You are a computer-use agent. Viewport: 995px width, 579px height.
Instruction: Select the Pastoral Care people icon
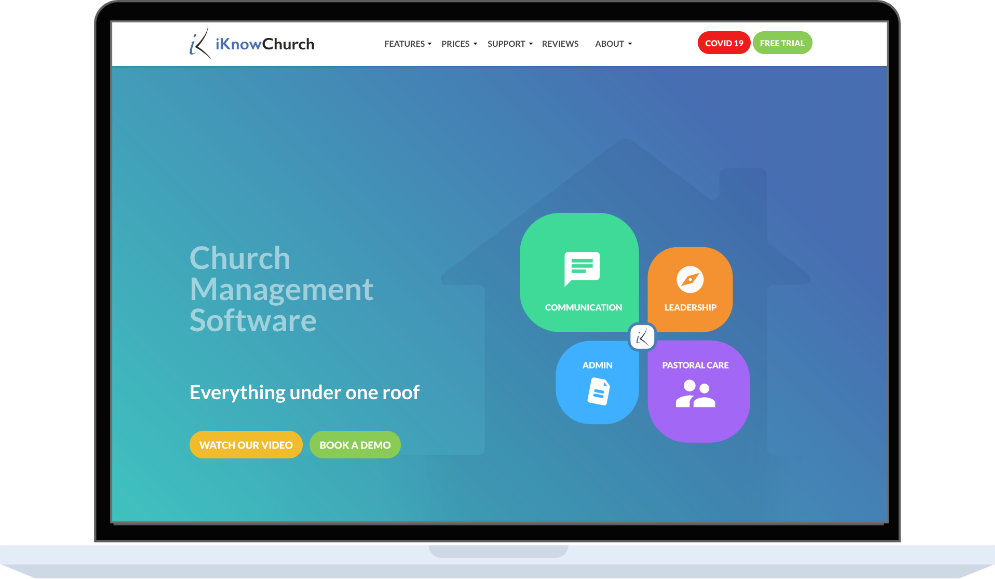pos(695,394)
